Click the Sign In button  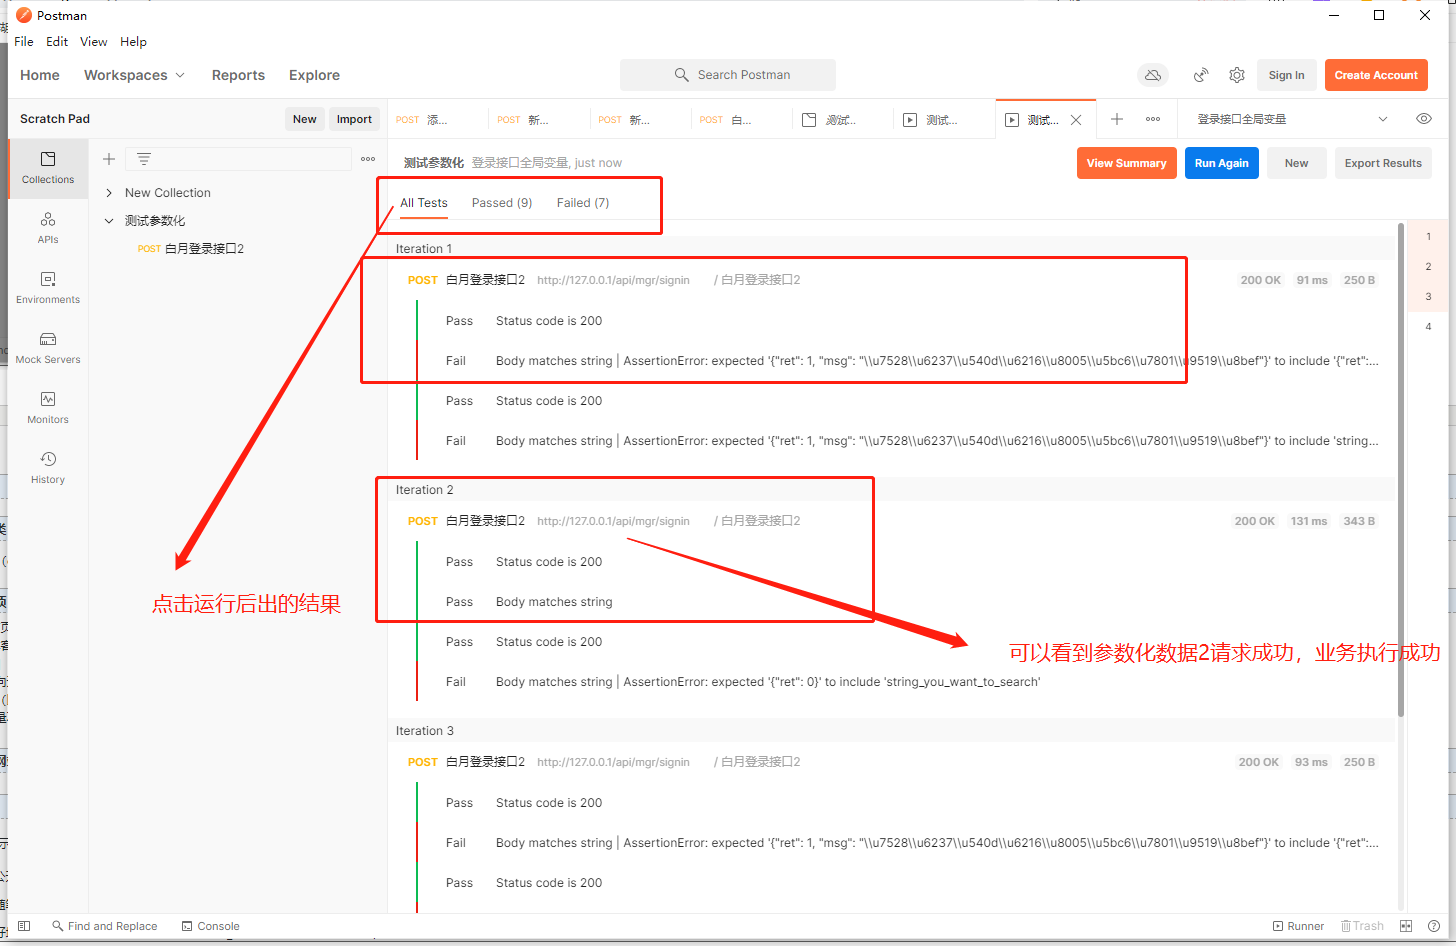[x=1286, y=75]
